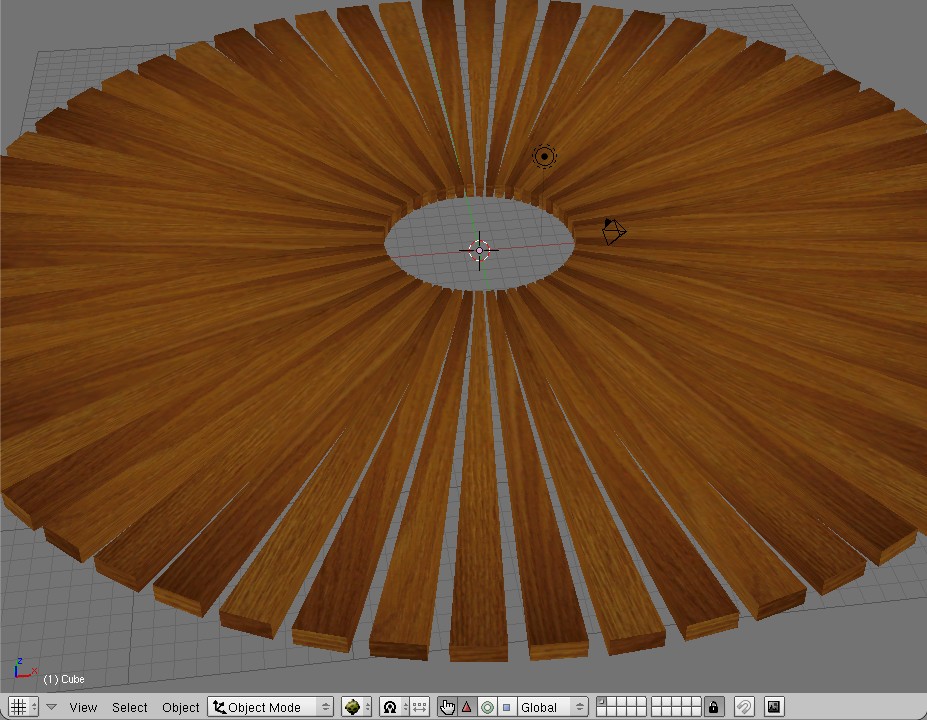Open the View menu
Screen dimensions: 927x720
pyautogui.click(x=83, y=707)
